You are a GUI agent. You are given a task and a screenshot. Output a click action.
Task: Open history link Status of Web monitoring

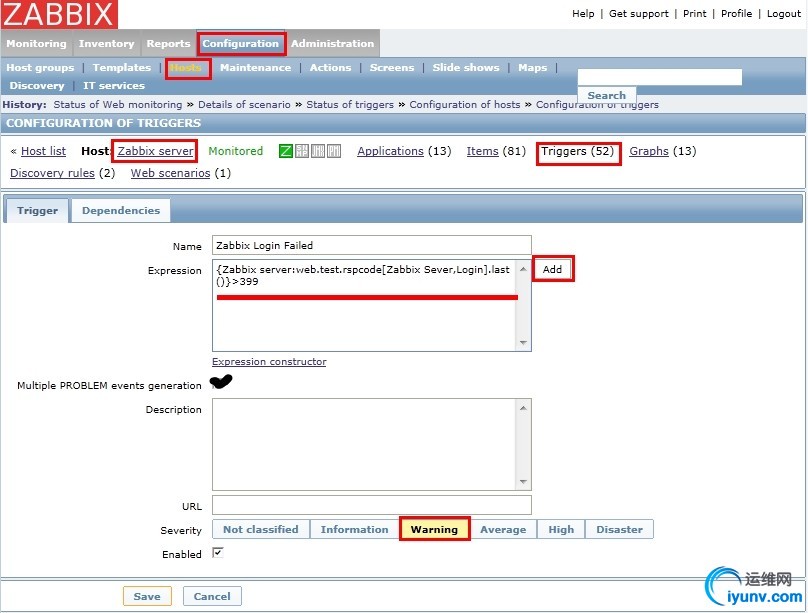(x=118, y=105)
